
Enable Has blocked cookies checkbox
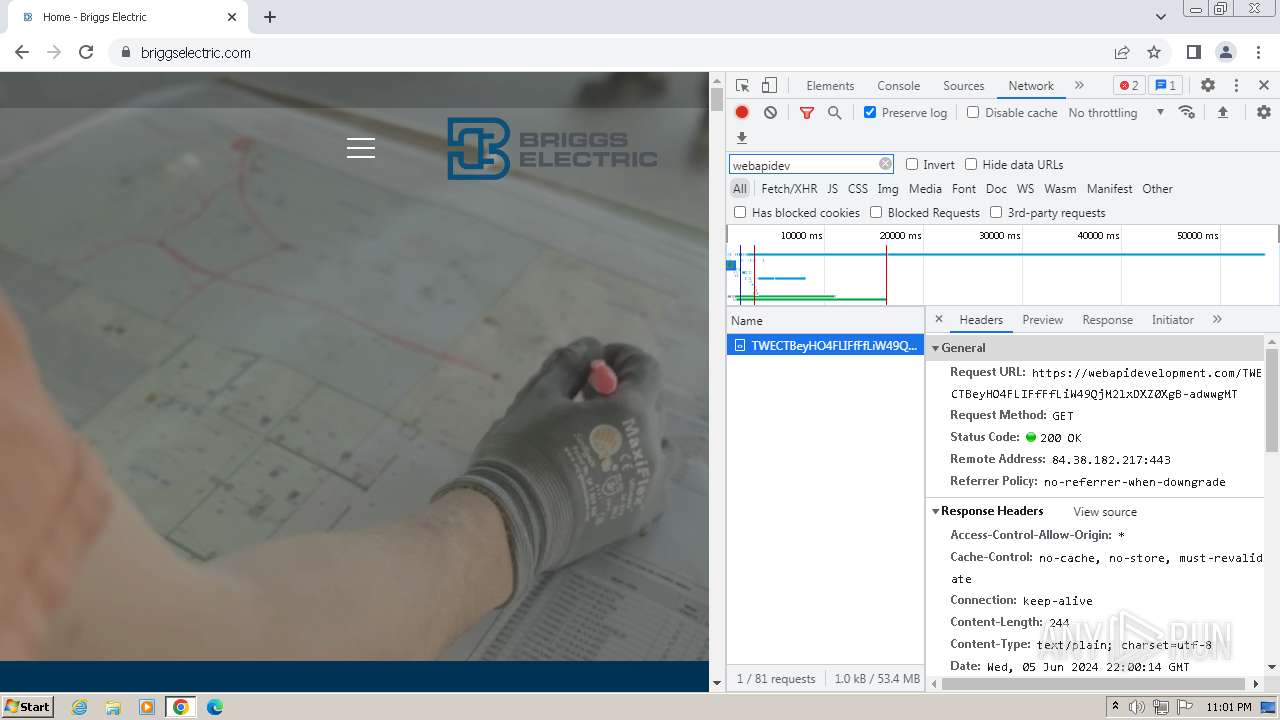click(740, 212)
